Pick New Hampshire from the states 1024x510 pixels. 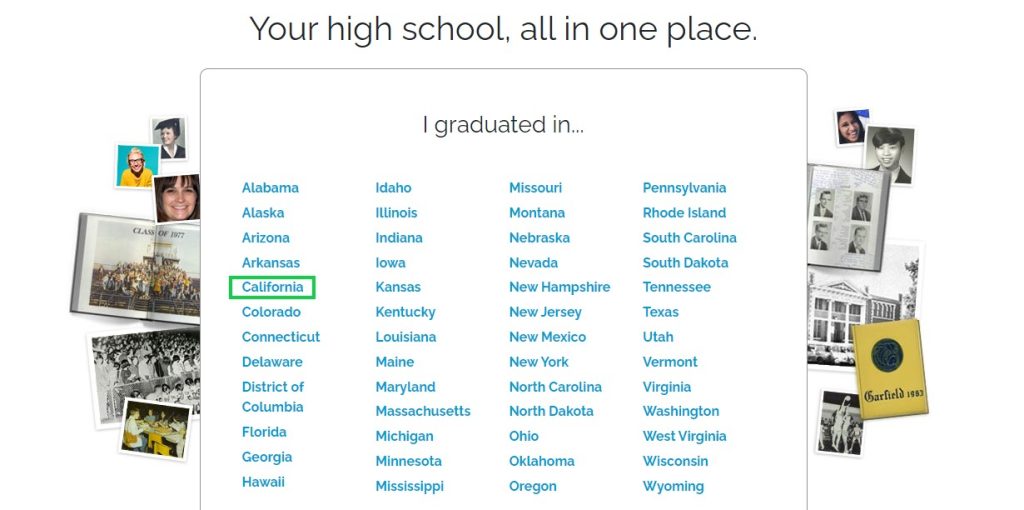(559, 287)
